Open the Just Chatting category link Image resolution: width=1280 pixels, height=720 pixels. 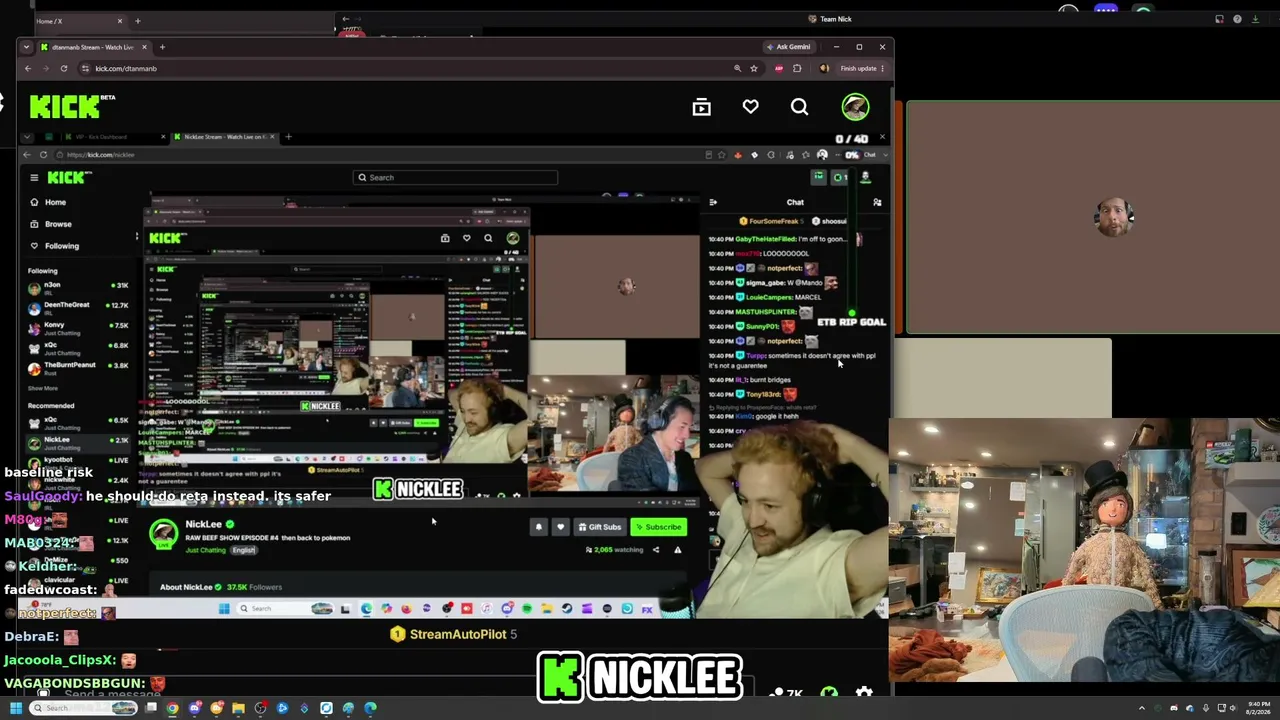(x=205, y=550)
